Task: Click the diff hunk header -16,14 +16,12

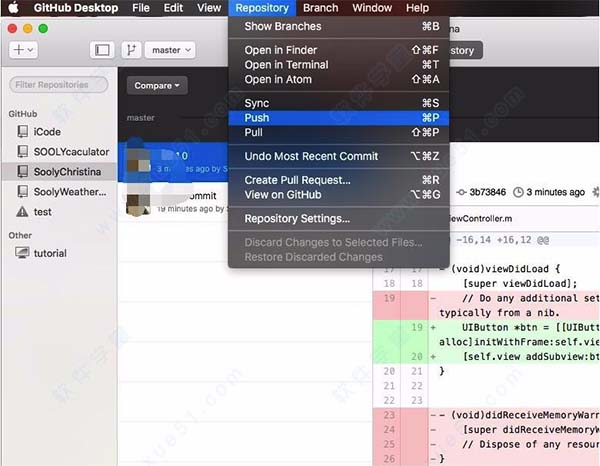Action: [x=502, y=240]
